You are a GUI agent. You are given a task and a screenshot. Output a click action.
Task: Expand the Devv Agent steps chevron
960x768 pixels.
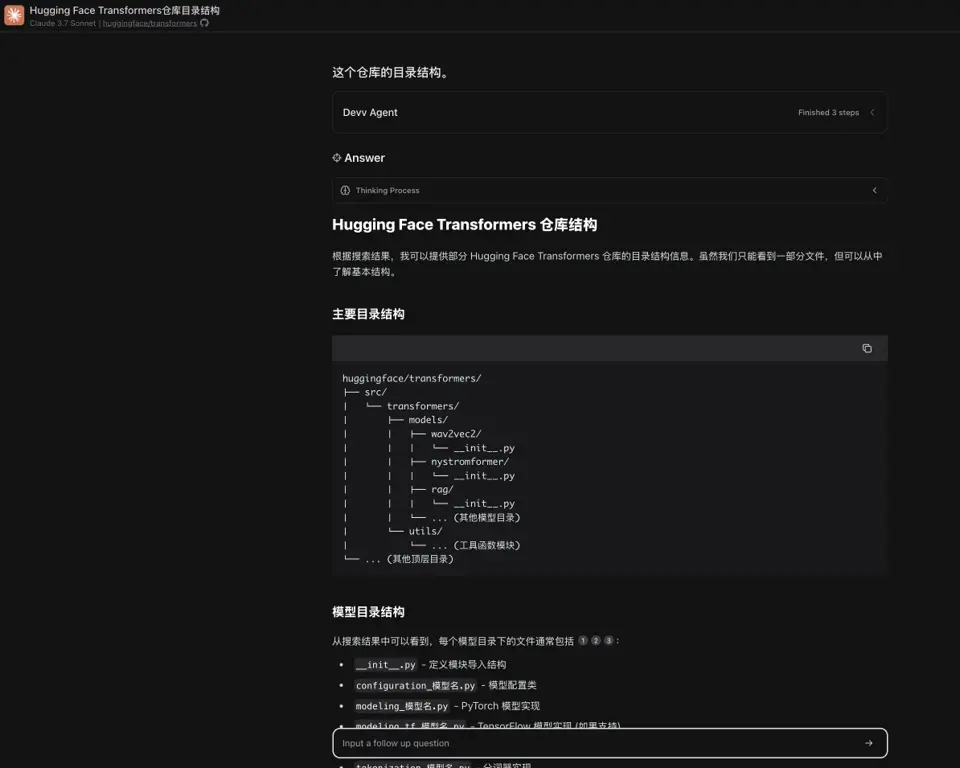[x=872, y=112]
